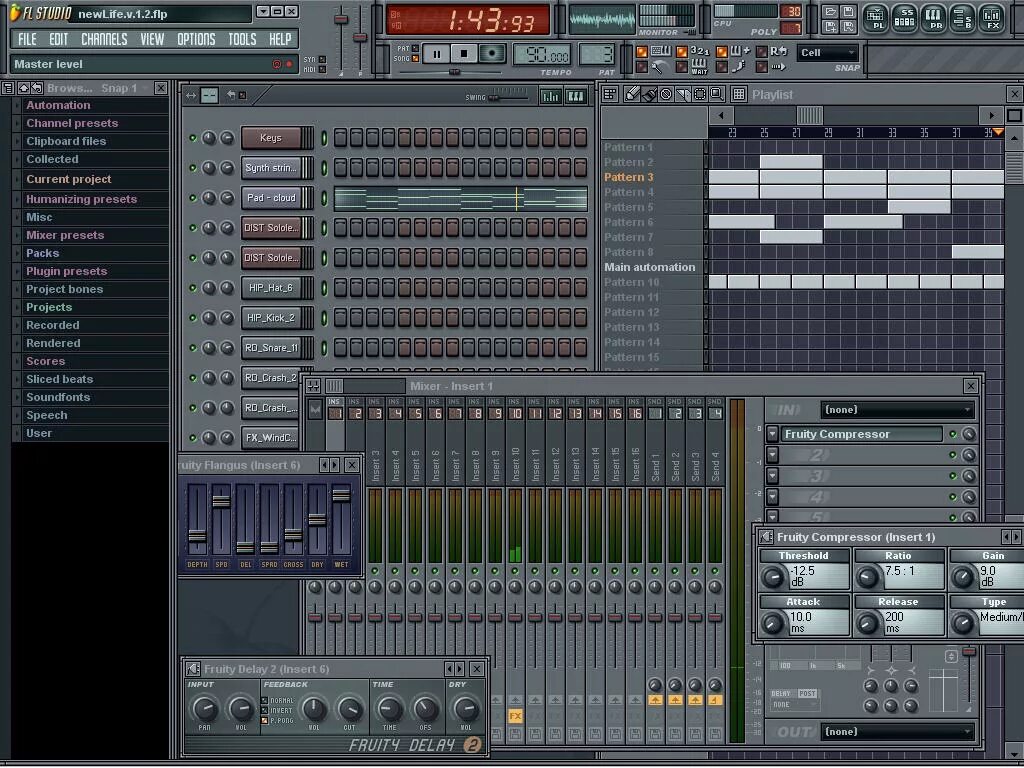Select the RD_Snare_11 channel button
This screenshot has height=768, width=1024.
[271, 348]
